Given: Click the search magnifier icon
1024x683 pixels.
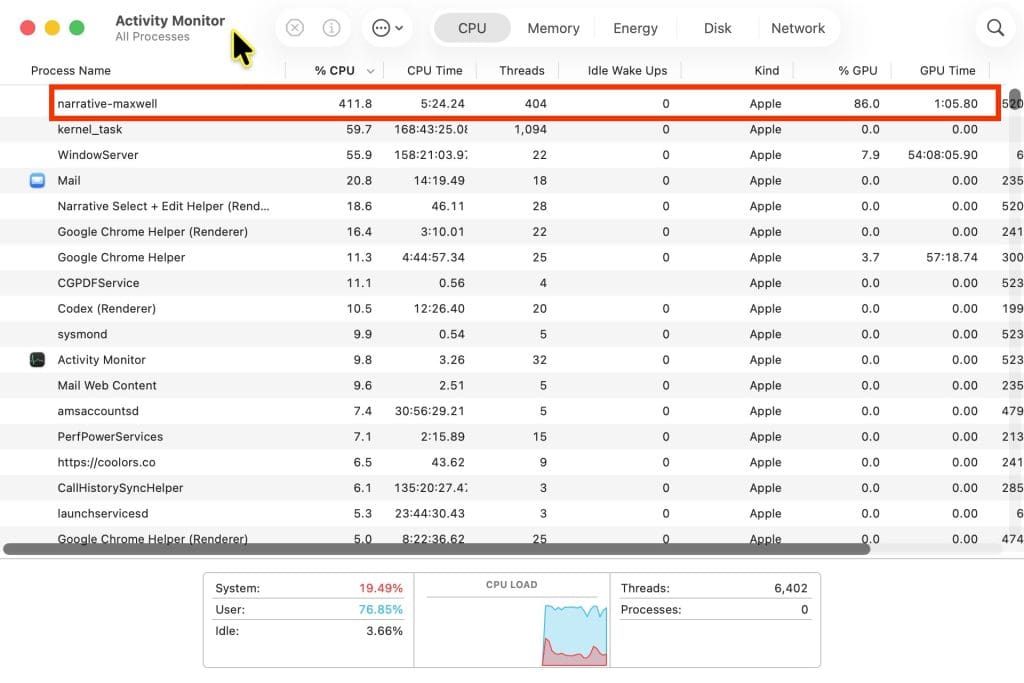Looking at the screenshot, I should coord(995,27).
